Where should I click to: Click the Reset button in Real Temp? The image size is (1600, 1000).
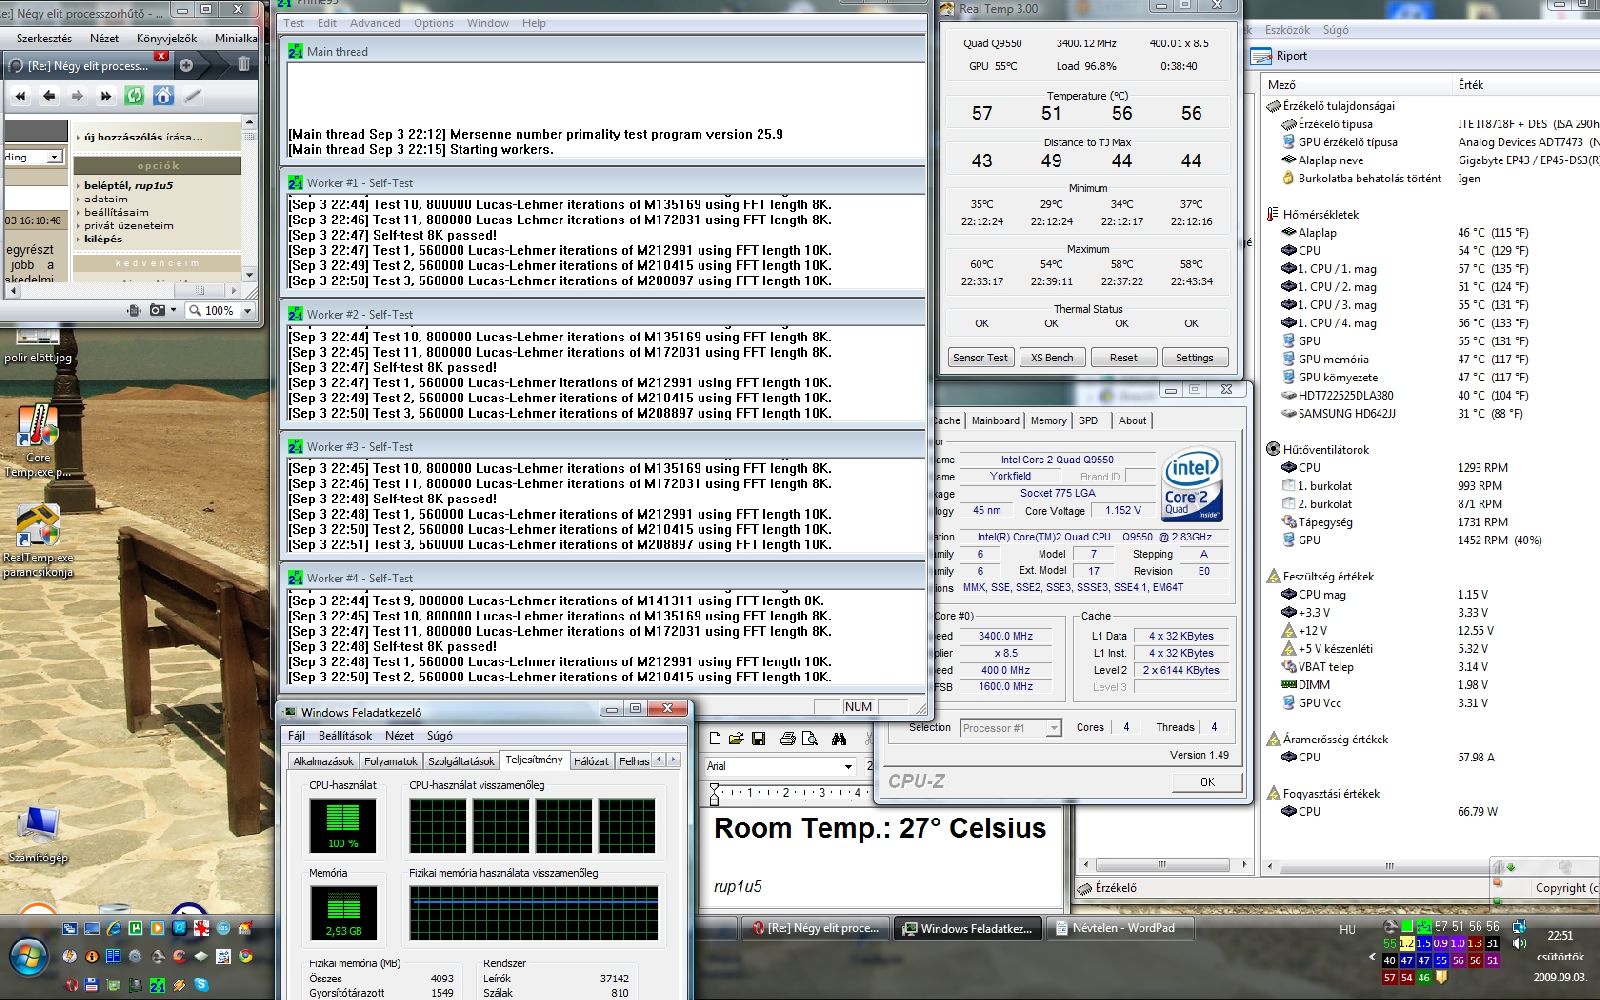pos(1123,358)
